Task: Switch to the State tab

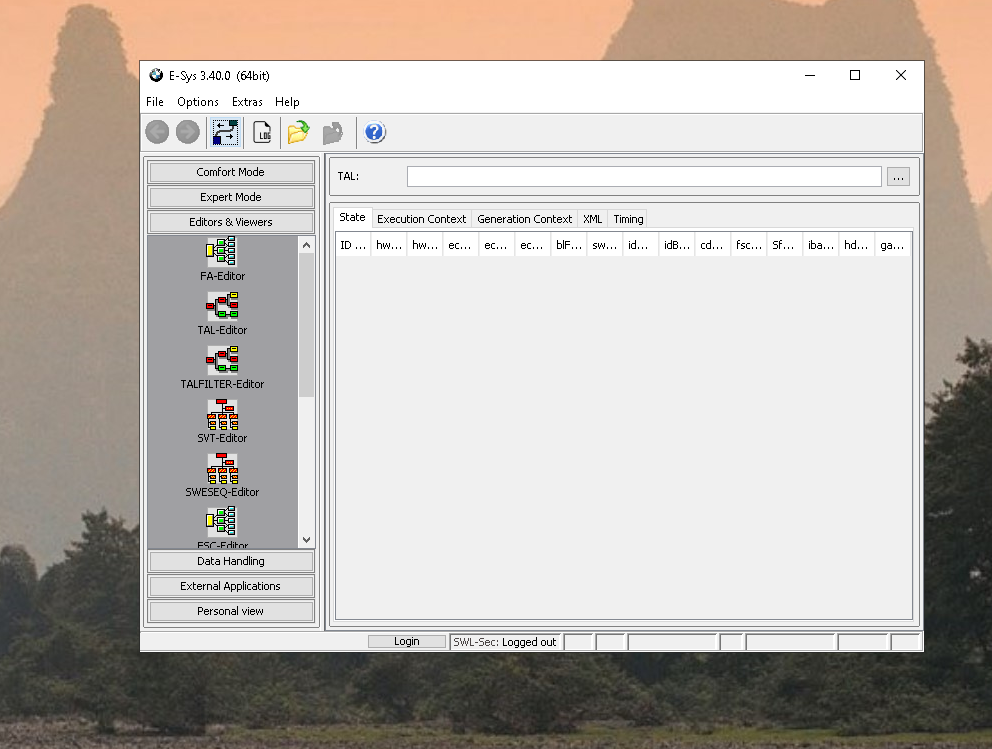Action: coord(352,218)
